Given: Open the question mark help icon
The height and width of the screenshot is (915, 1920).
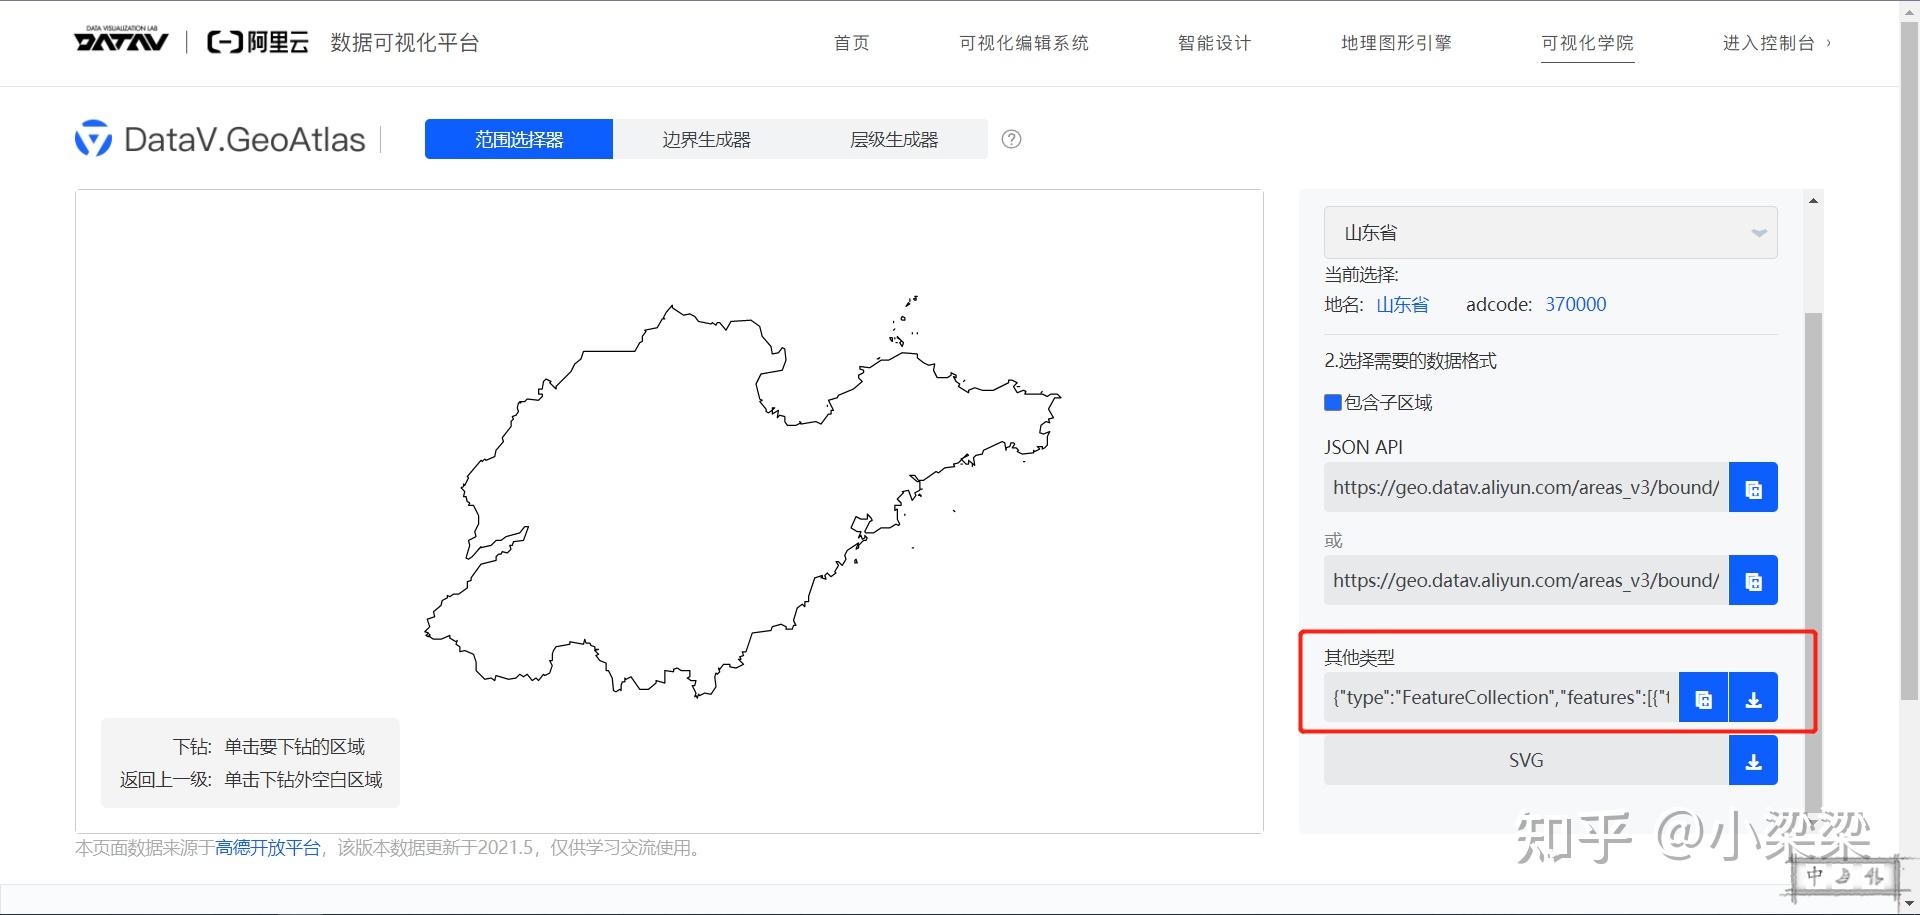Looking at the screenshot, I should coord(1011,139).
